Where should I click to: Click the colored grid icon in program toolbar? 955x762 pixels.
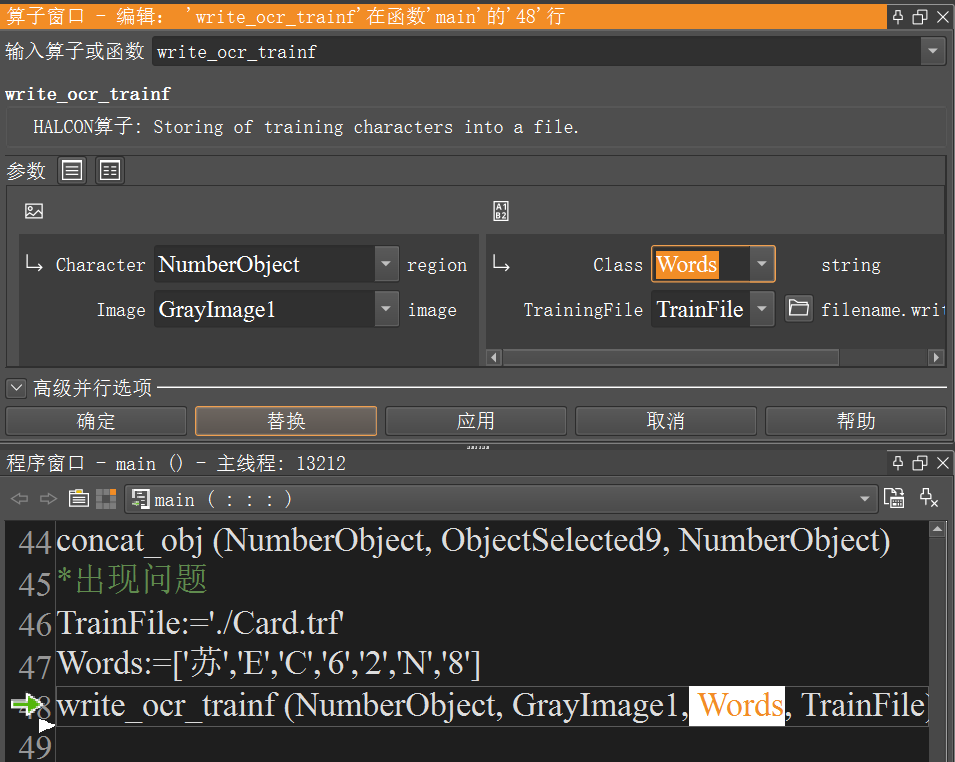106,499
